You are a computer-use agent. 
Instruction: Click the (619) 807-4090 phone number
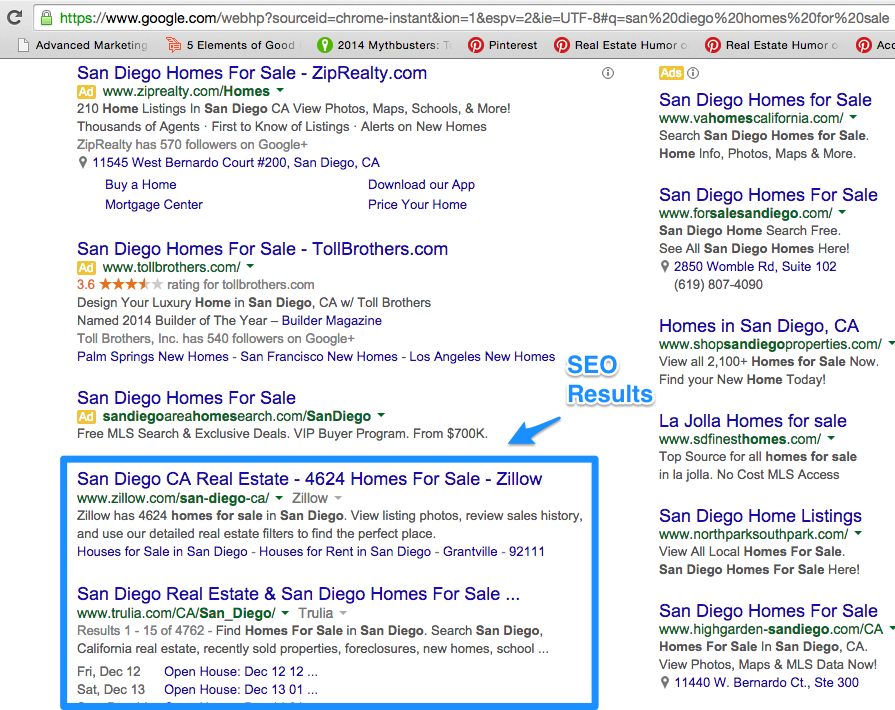[718, 285]
